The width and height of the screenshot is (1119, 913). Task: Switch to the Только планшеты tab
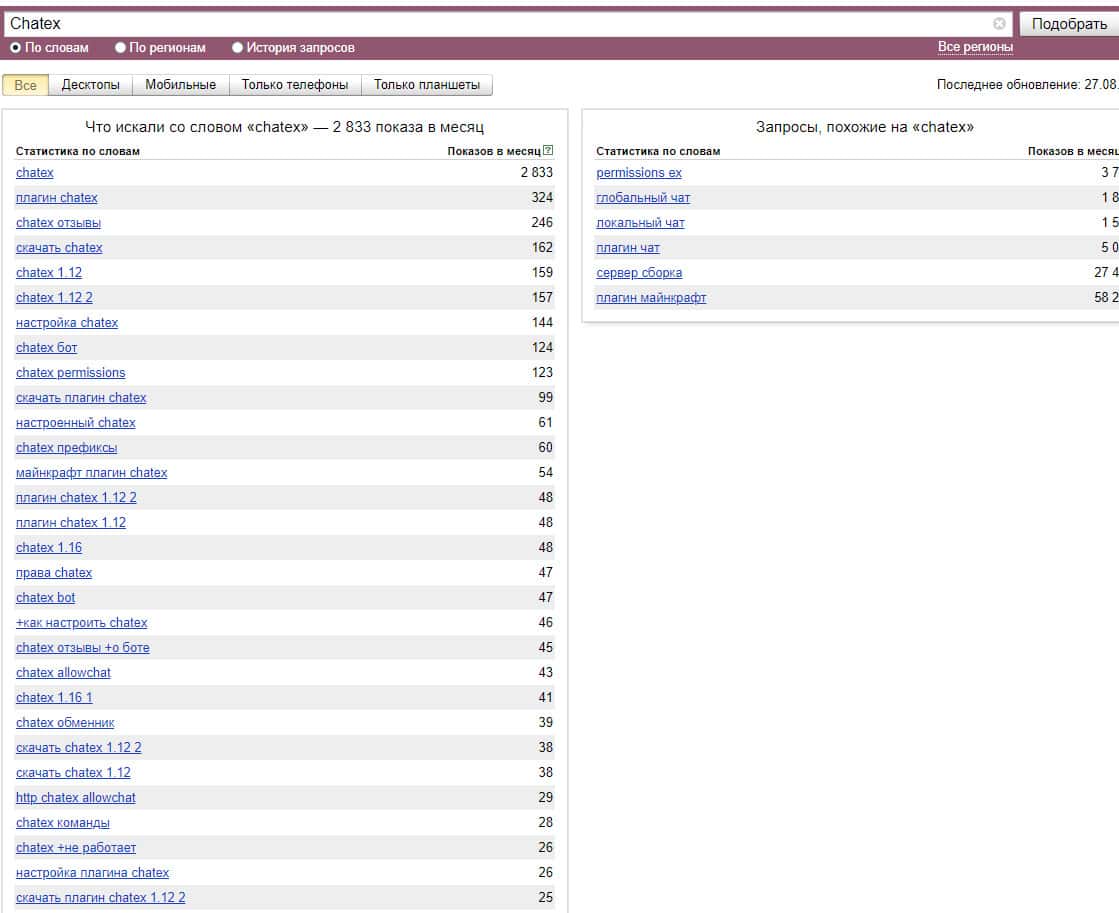(x=427, y=85)
